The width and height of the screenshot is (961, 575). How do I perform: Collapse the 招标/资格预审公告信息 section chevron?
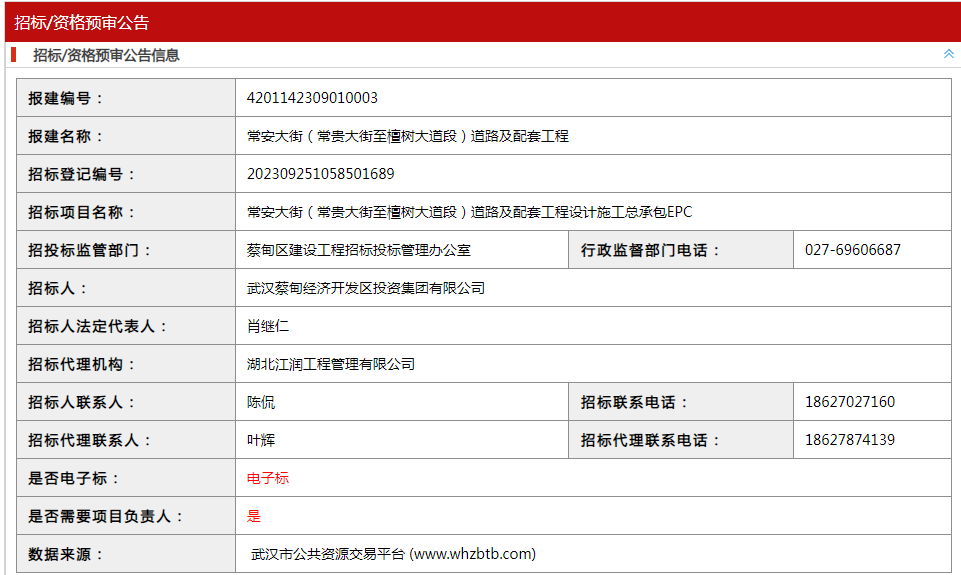(x=948, y=54)
